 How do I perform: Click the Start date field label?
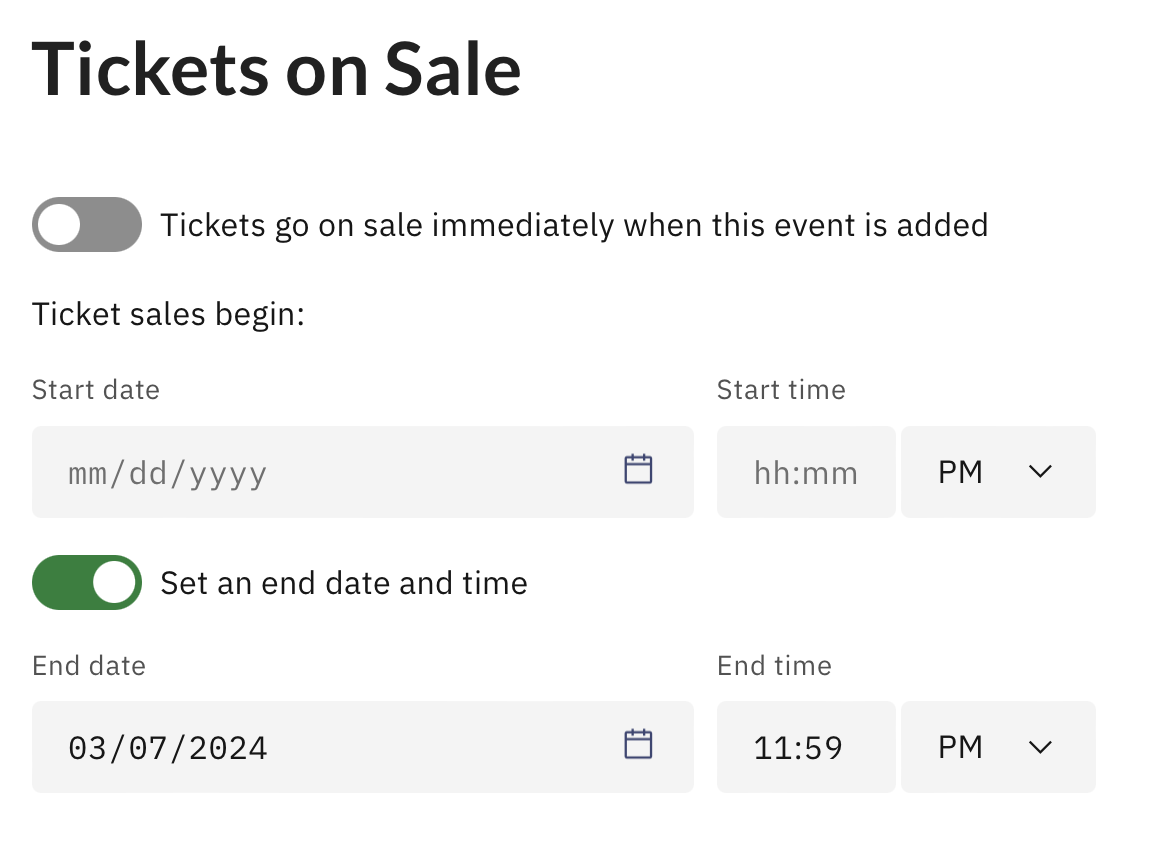coord(95,389)
